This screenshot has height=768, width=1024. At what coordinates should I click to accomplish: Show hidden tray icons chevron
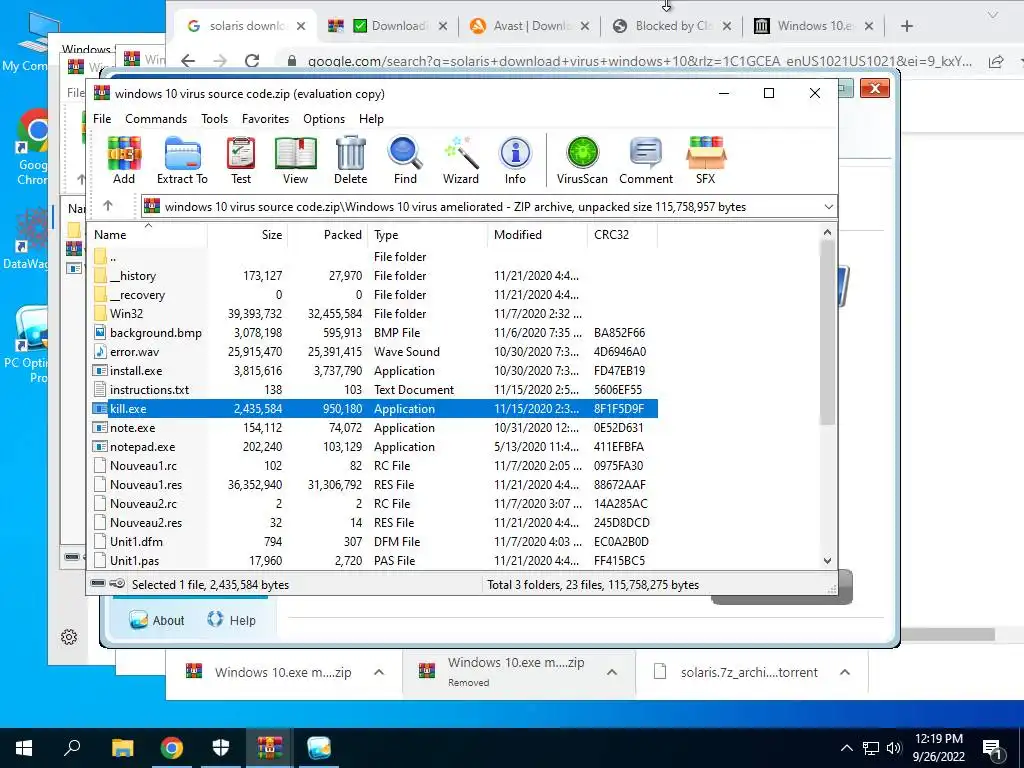846,748
